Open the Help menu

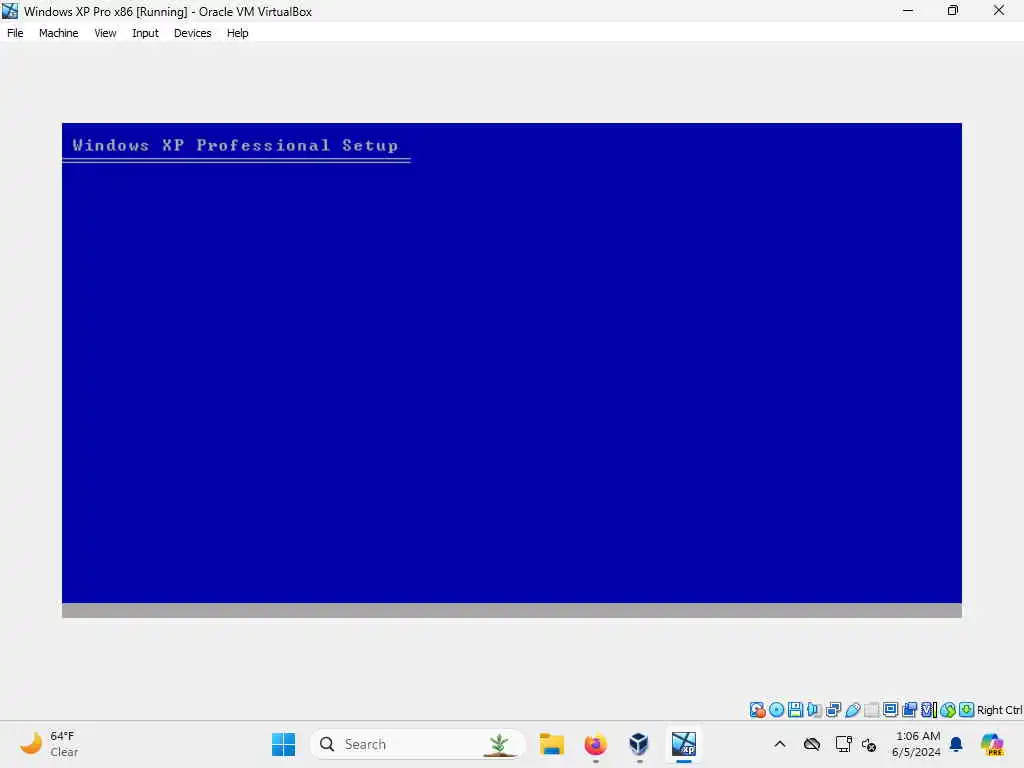coord(237,33)
